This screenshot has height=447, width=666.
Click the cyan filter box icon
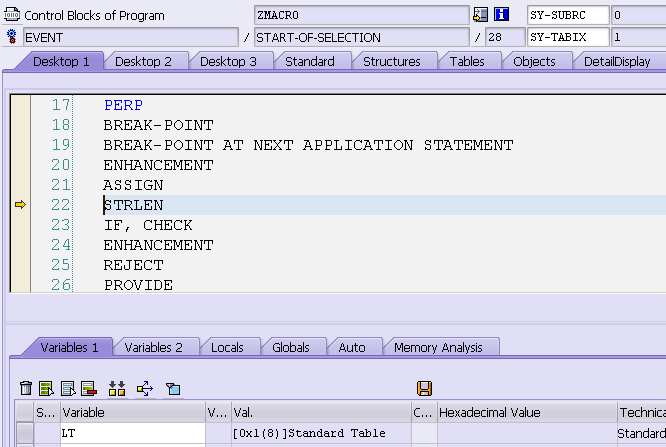pos(173,388)
